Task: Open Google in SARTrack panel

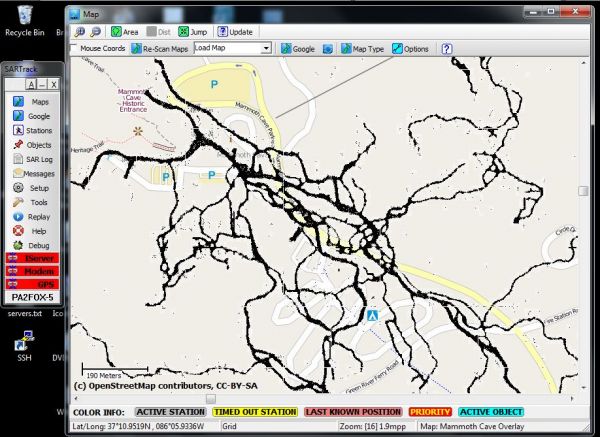Action: [32, 116]
